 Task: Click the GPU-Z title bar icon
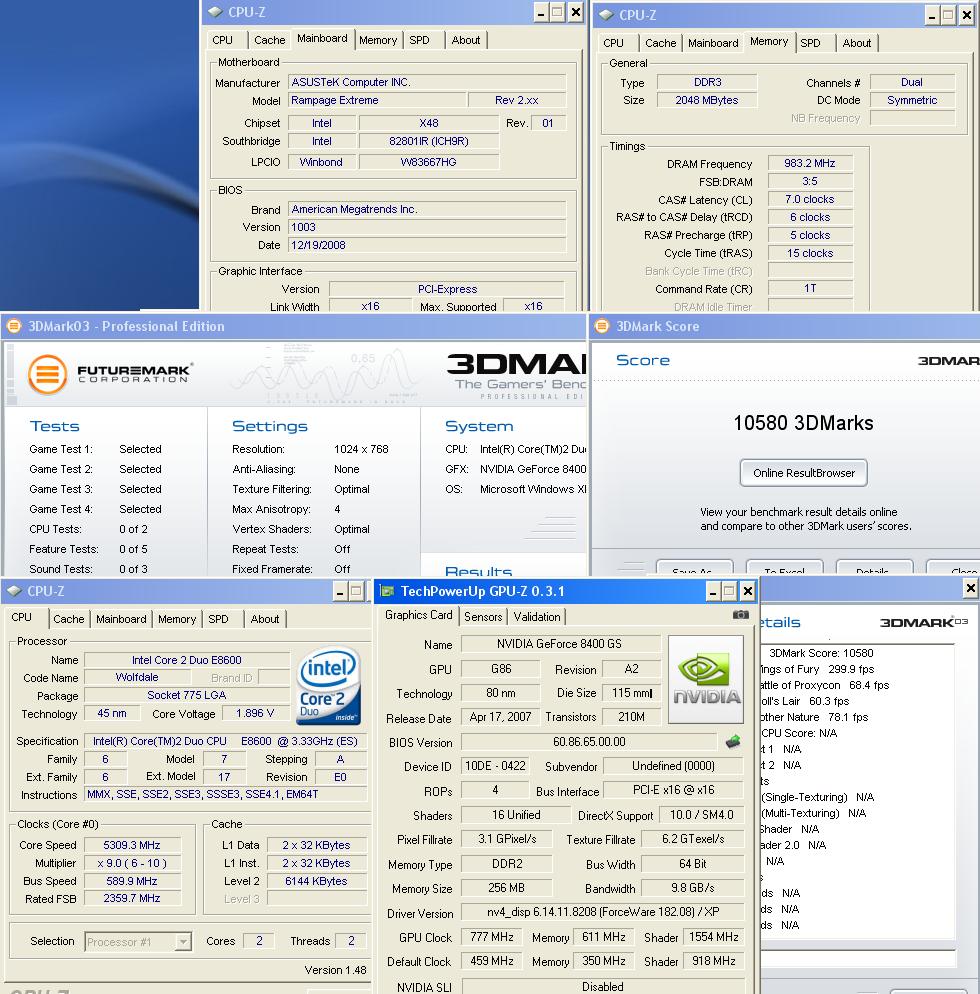(387, 591)
